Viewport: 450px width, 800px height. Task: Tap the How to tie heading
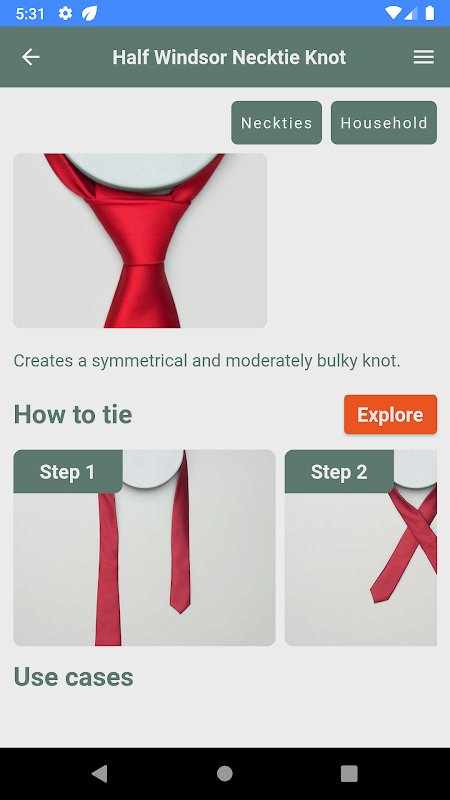pos(73,414)
